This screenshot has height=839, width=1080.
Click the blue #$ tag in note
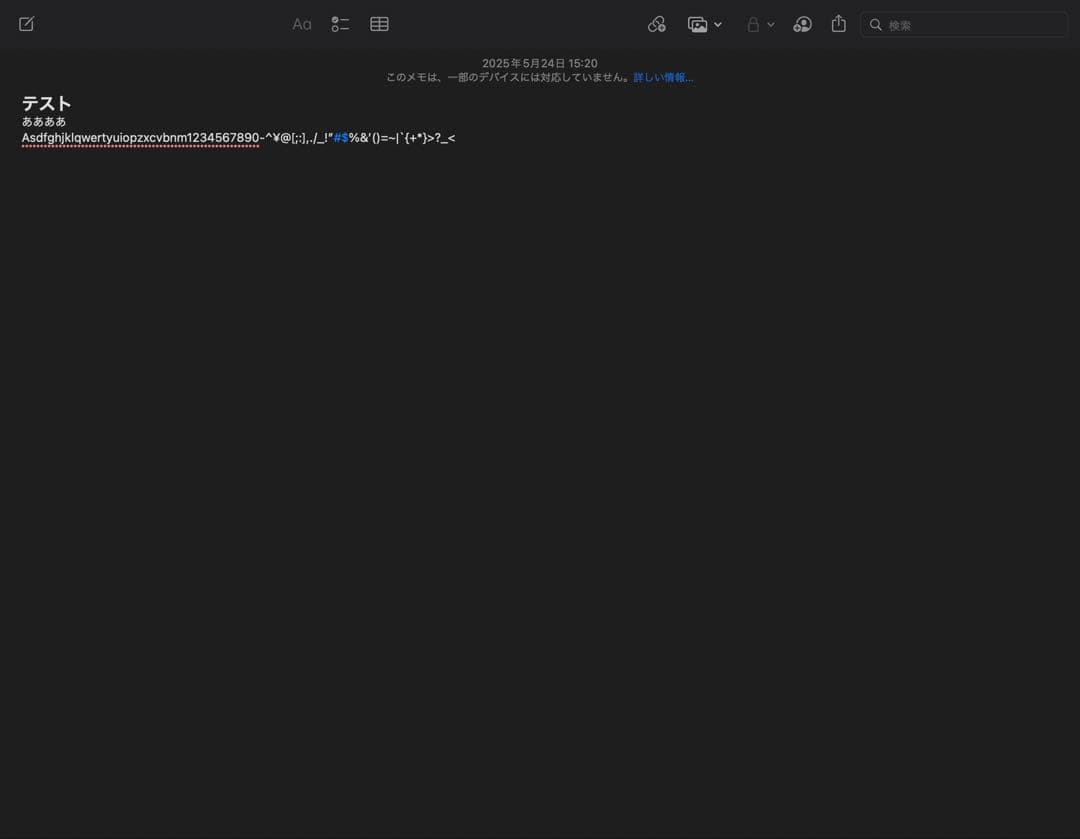(x=341, y=138)
